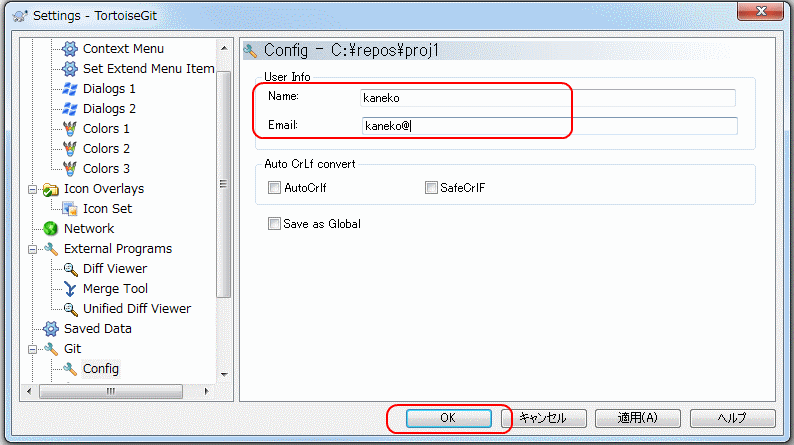Open the Colors 3 settings page
Image resolution: width=794 pixels, height=445 pixels.
106,169
